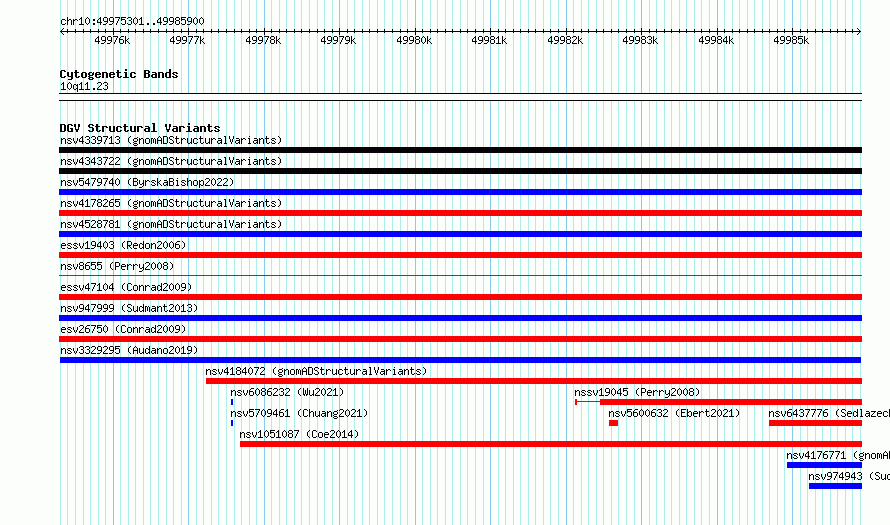Image resolution: width=890 pixels, height=525 pixels.
Task: Click the red bar under essv47104
Action: tap(460, 297)
